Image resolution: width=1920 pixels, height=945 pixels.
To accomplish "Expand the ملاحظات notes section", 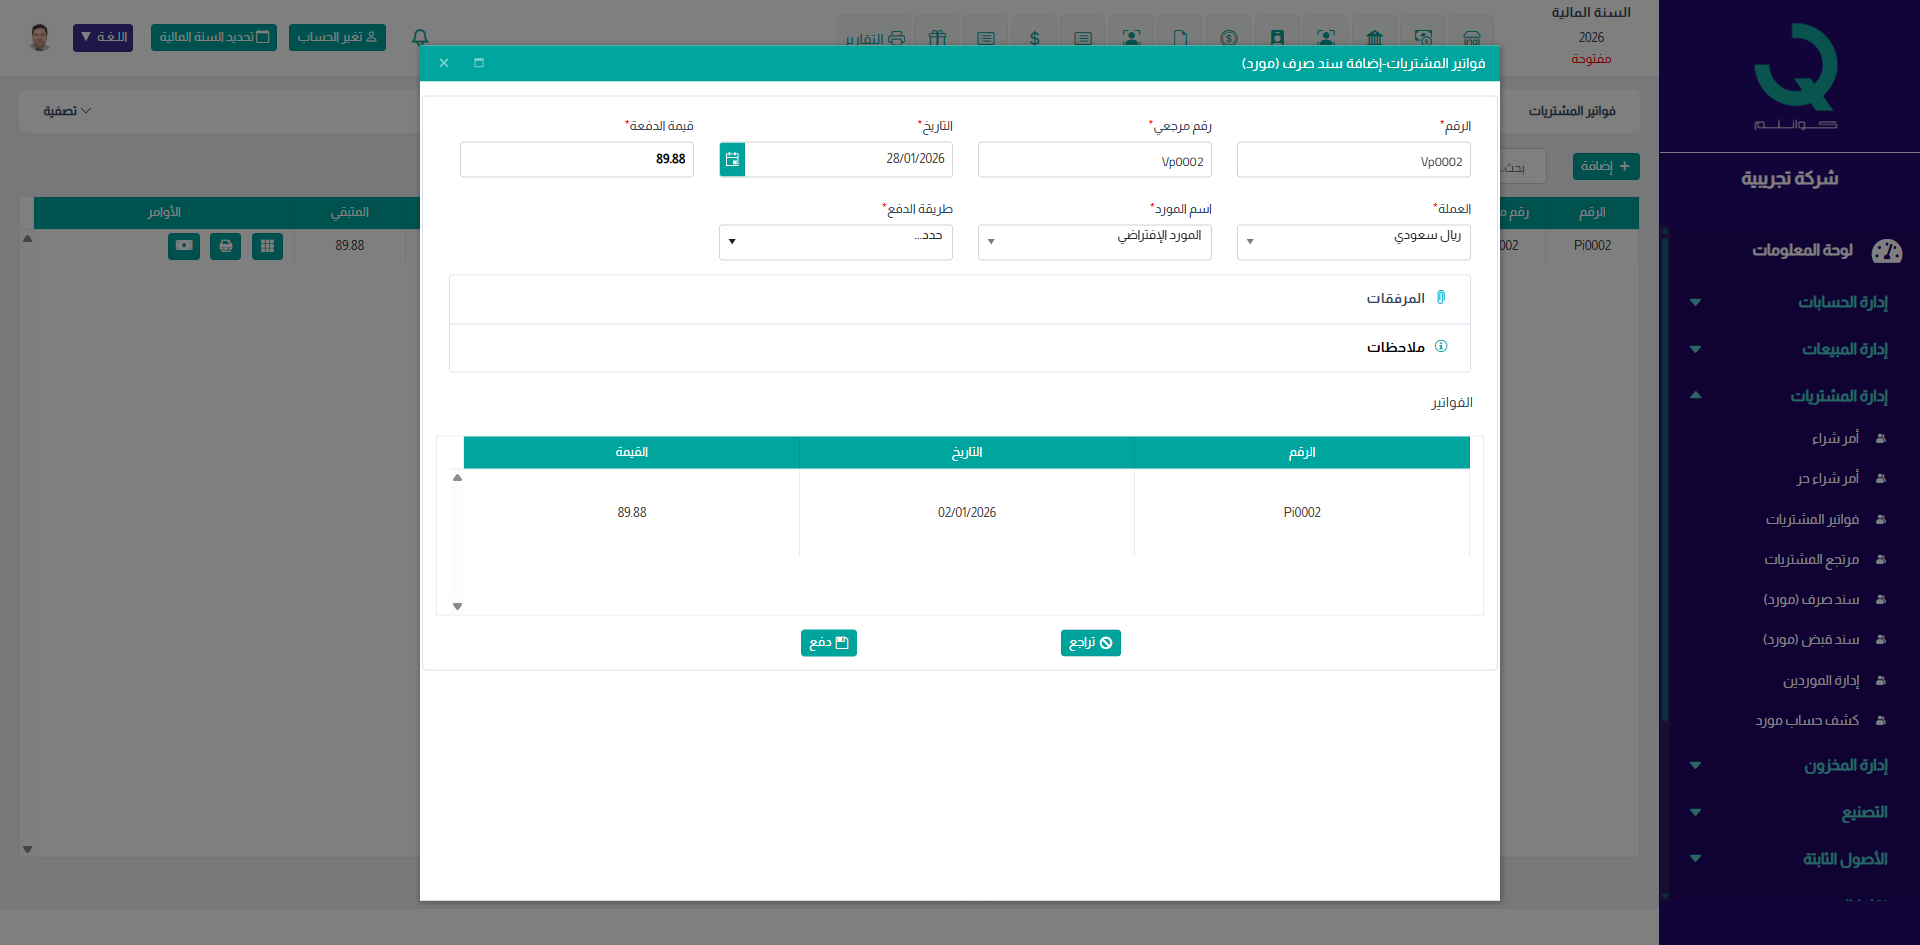I will click(x=1396, y=347).
